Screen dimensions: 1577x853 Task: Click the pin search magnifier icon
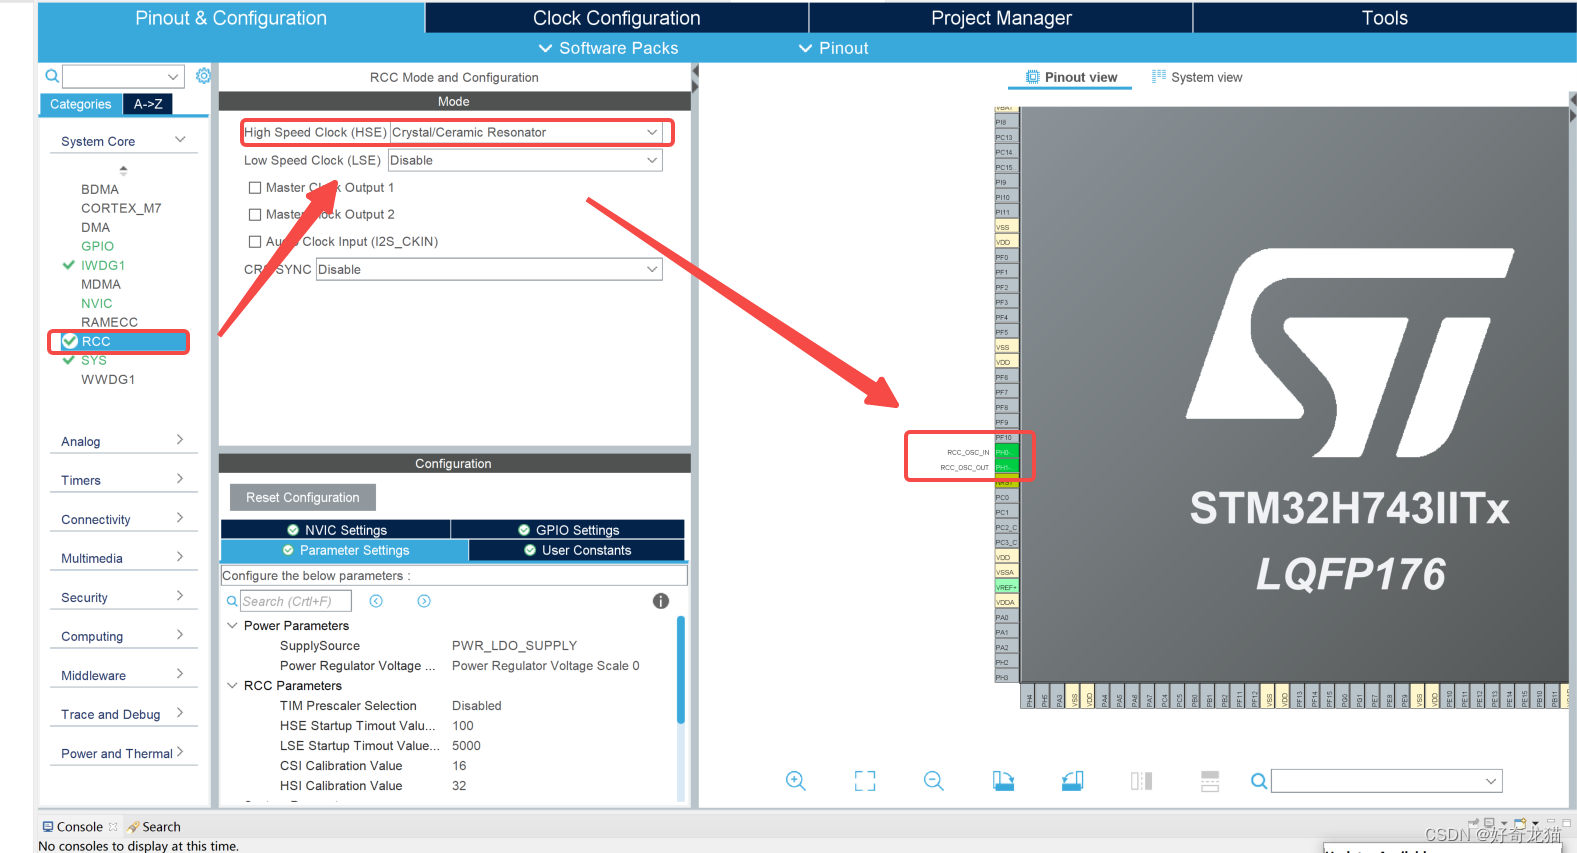[x=1259, y=781]
